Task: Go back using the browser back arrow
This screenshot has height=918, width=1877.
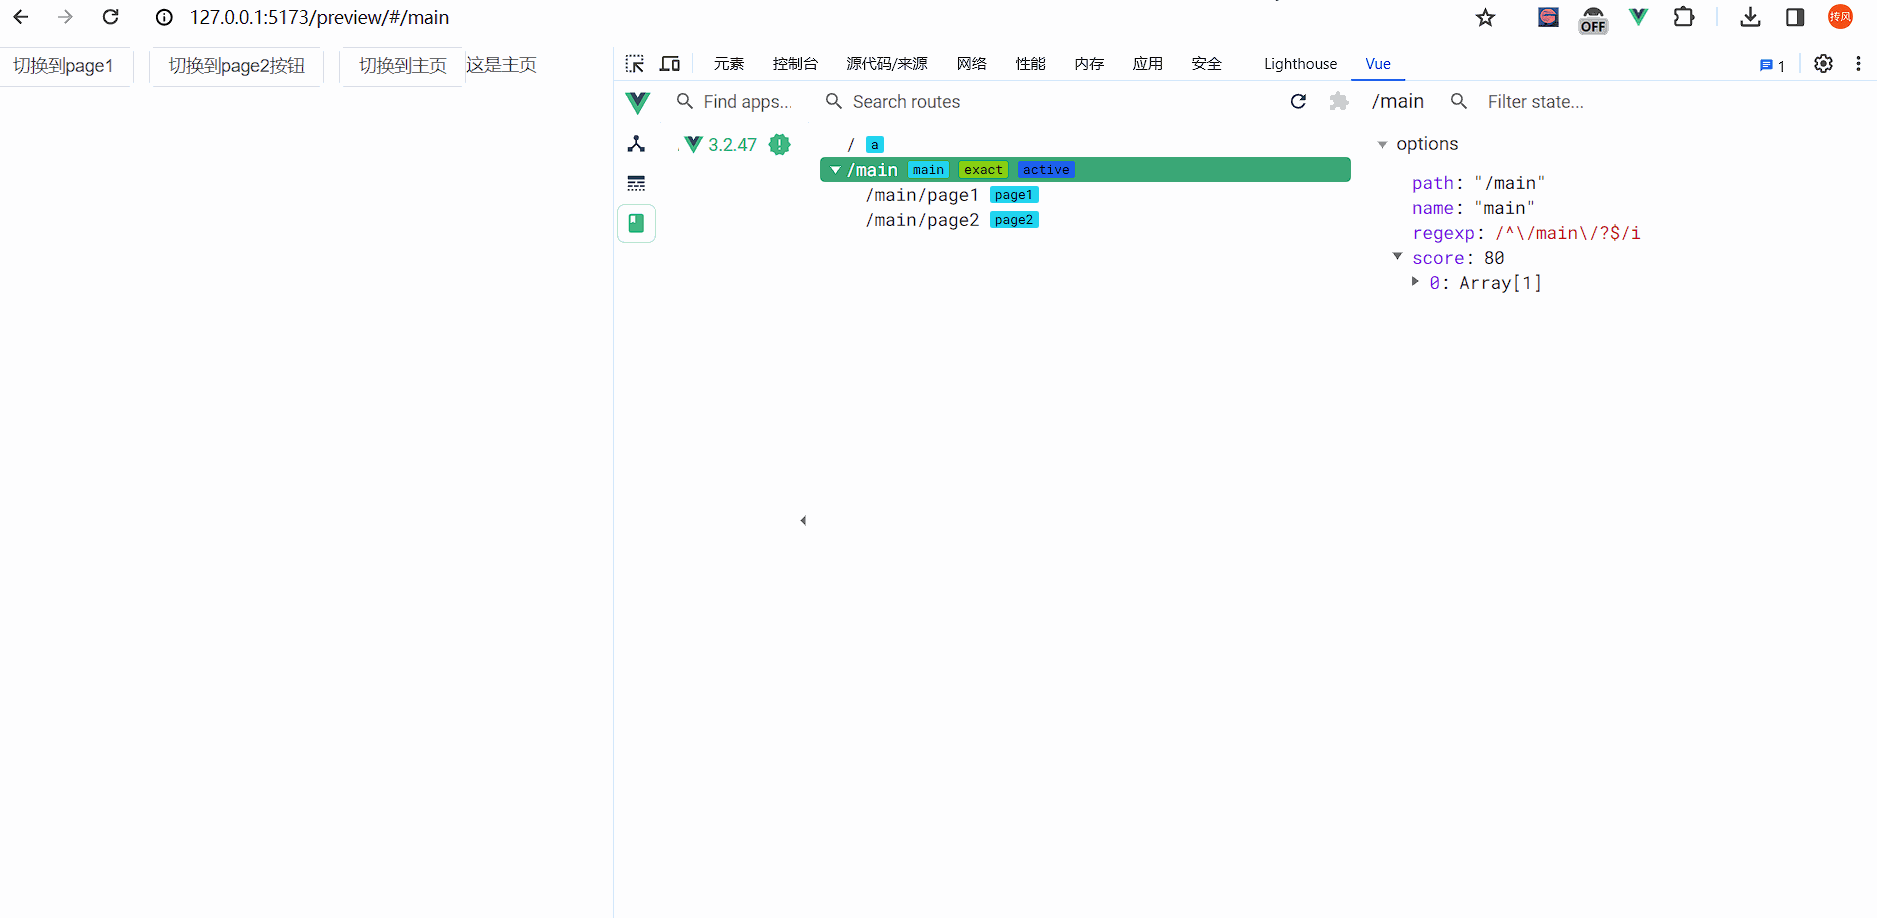Action: (21, 17)
